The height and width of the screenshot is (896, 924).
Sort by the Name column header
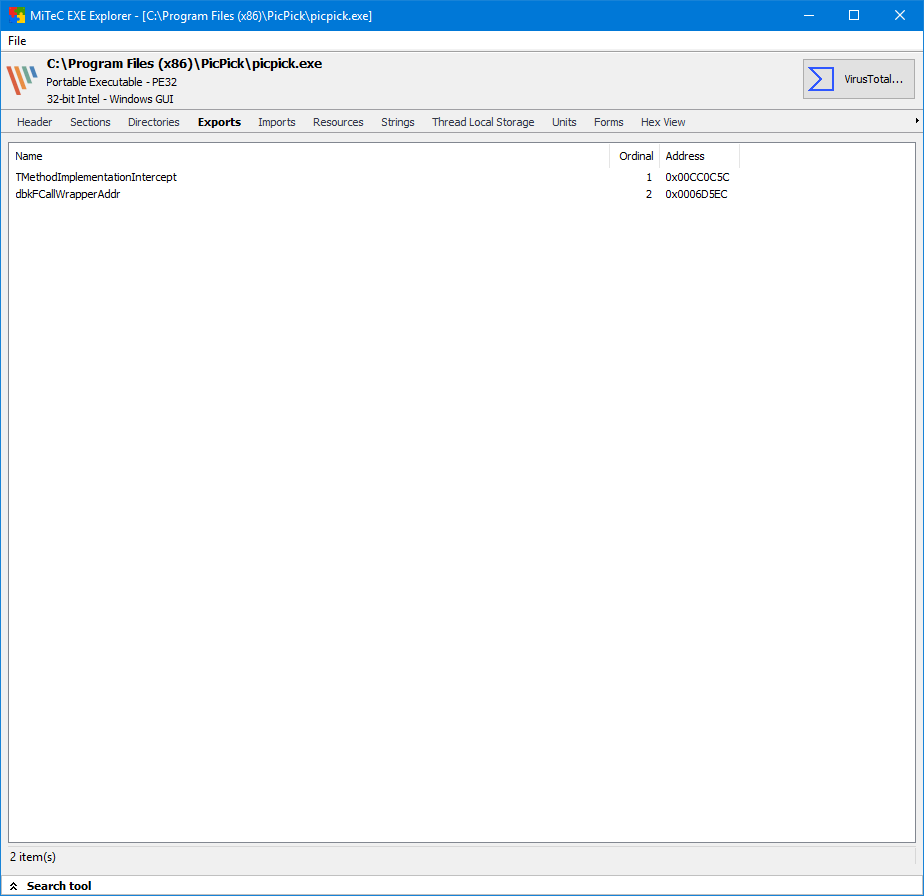pos(309,156)
